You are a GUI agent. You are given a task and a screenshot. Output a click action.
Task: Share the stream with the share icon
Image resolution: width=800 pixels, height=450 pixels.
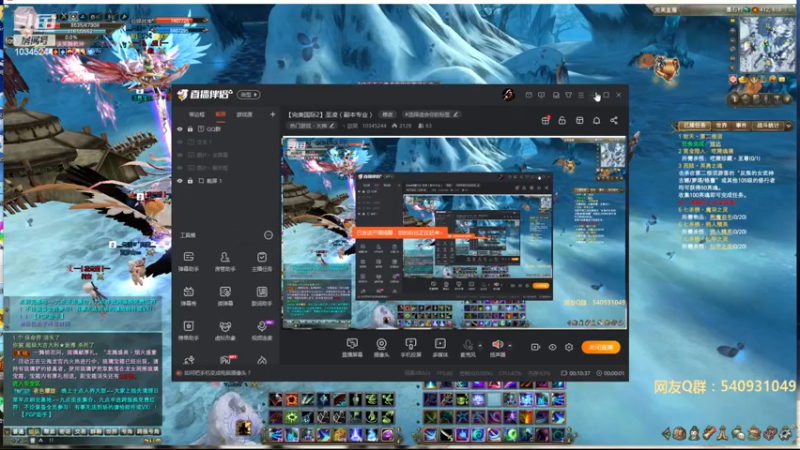pyautogui.click(x=614, y=120)
